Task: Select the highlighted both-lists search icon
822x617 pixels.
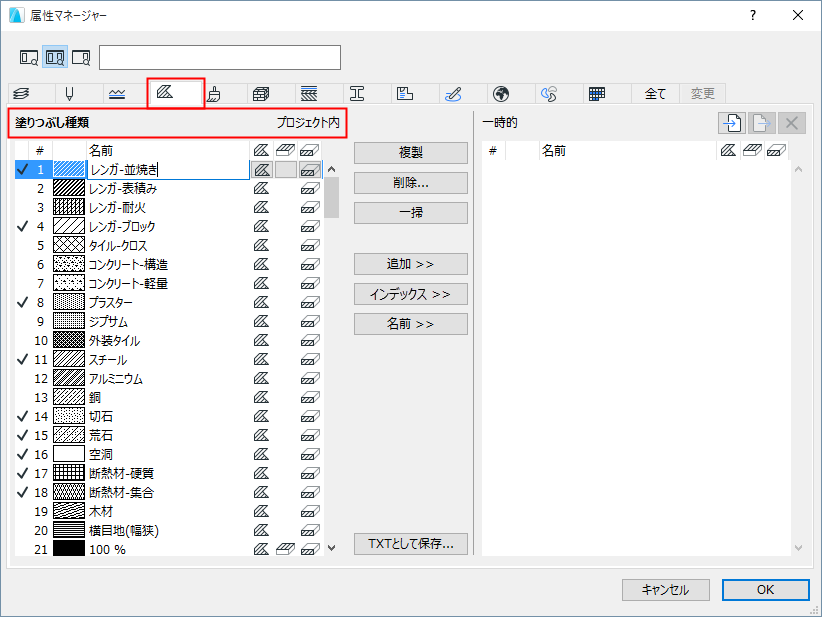Action: point(55,57)
